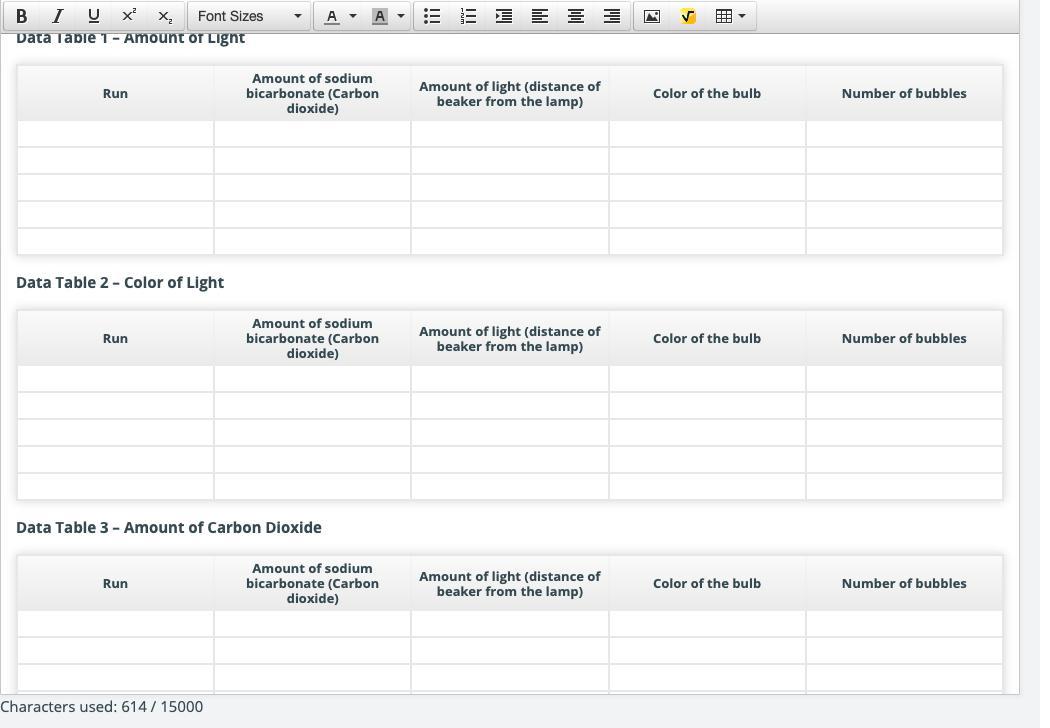Toggle italic formatting
This screenshot has height=728, width=1050.
[58, 16]
